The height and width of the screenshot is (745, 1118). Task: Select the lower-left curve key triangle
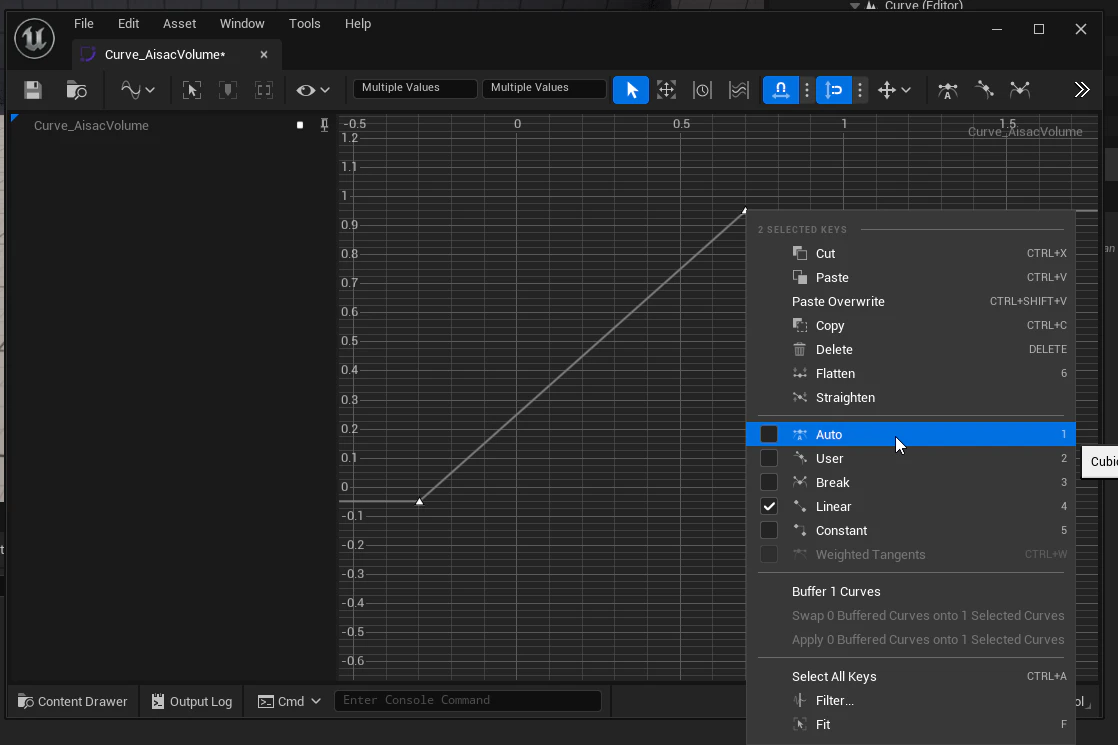point(419,501)
